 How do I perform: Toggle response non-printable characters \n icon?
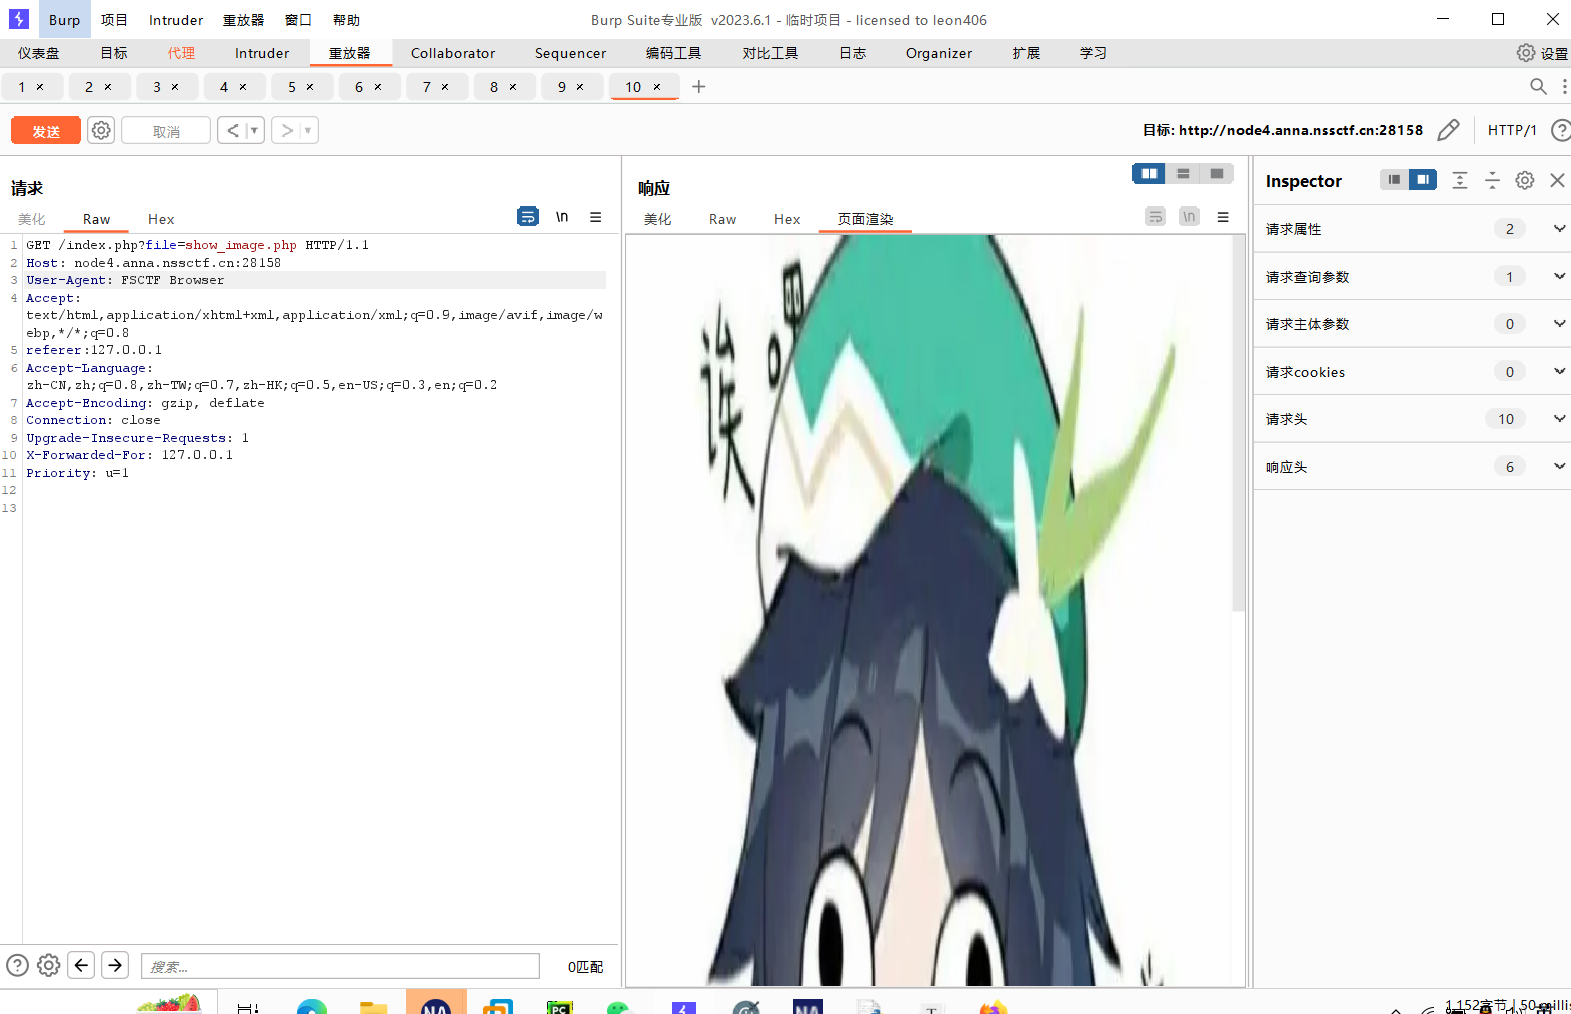pos(1189,216)
